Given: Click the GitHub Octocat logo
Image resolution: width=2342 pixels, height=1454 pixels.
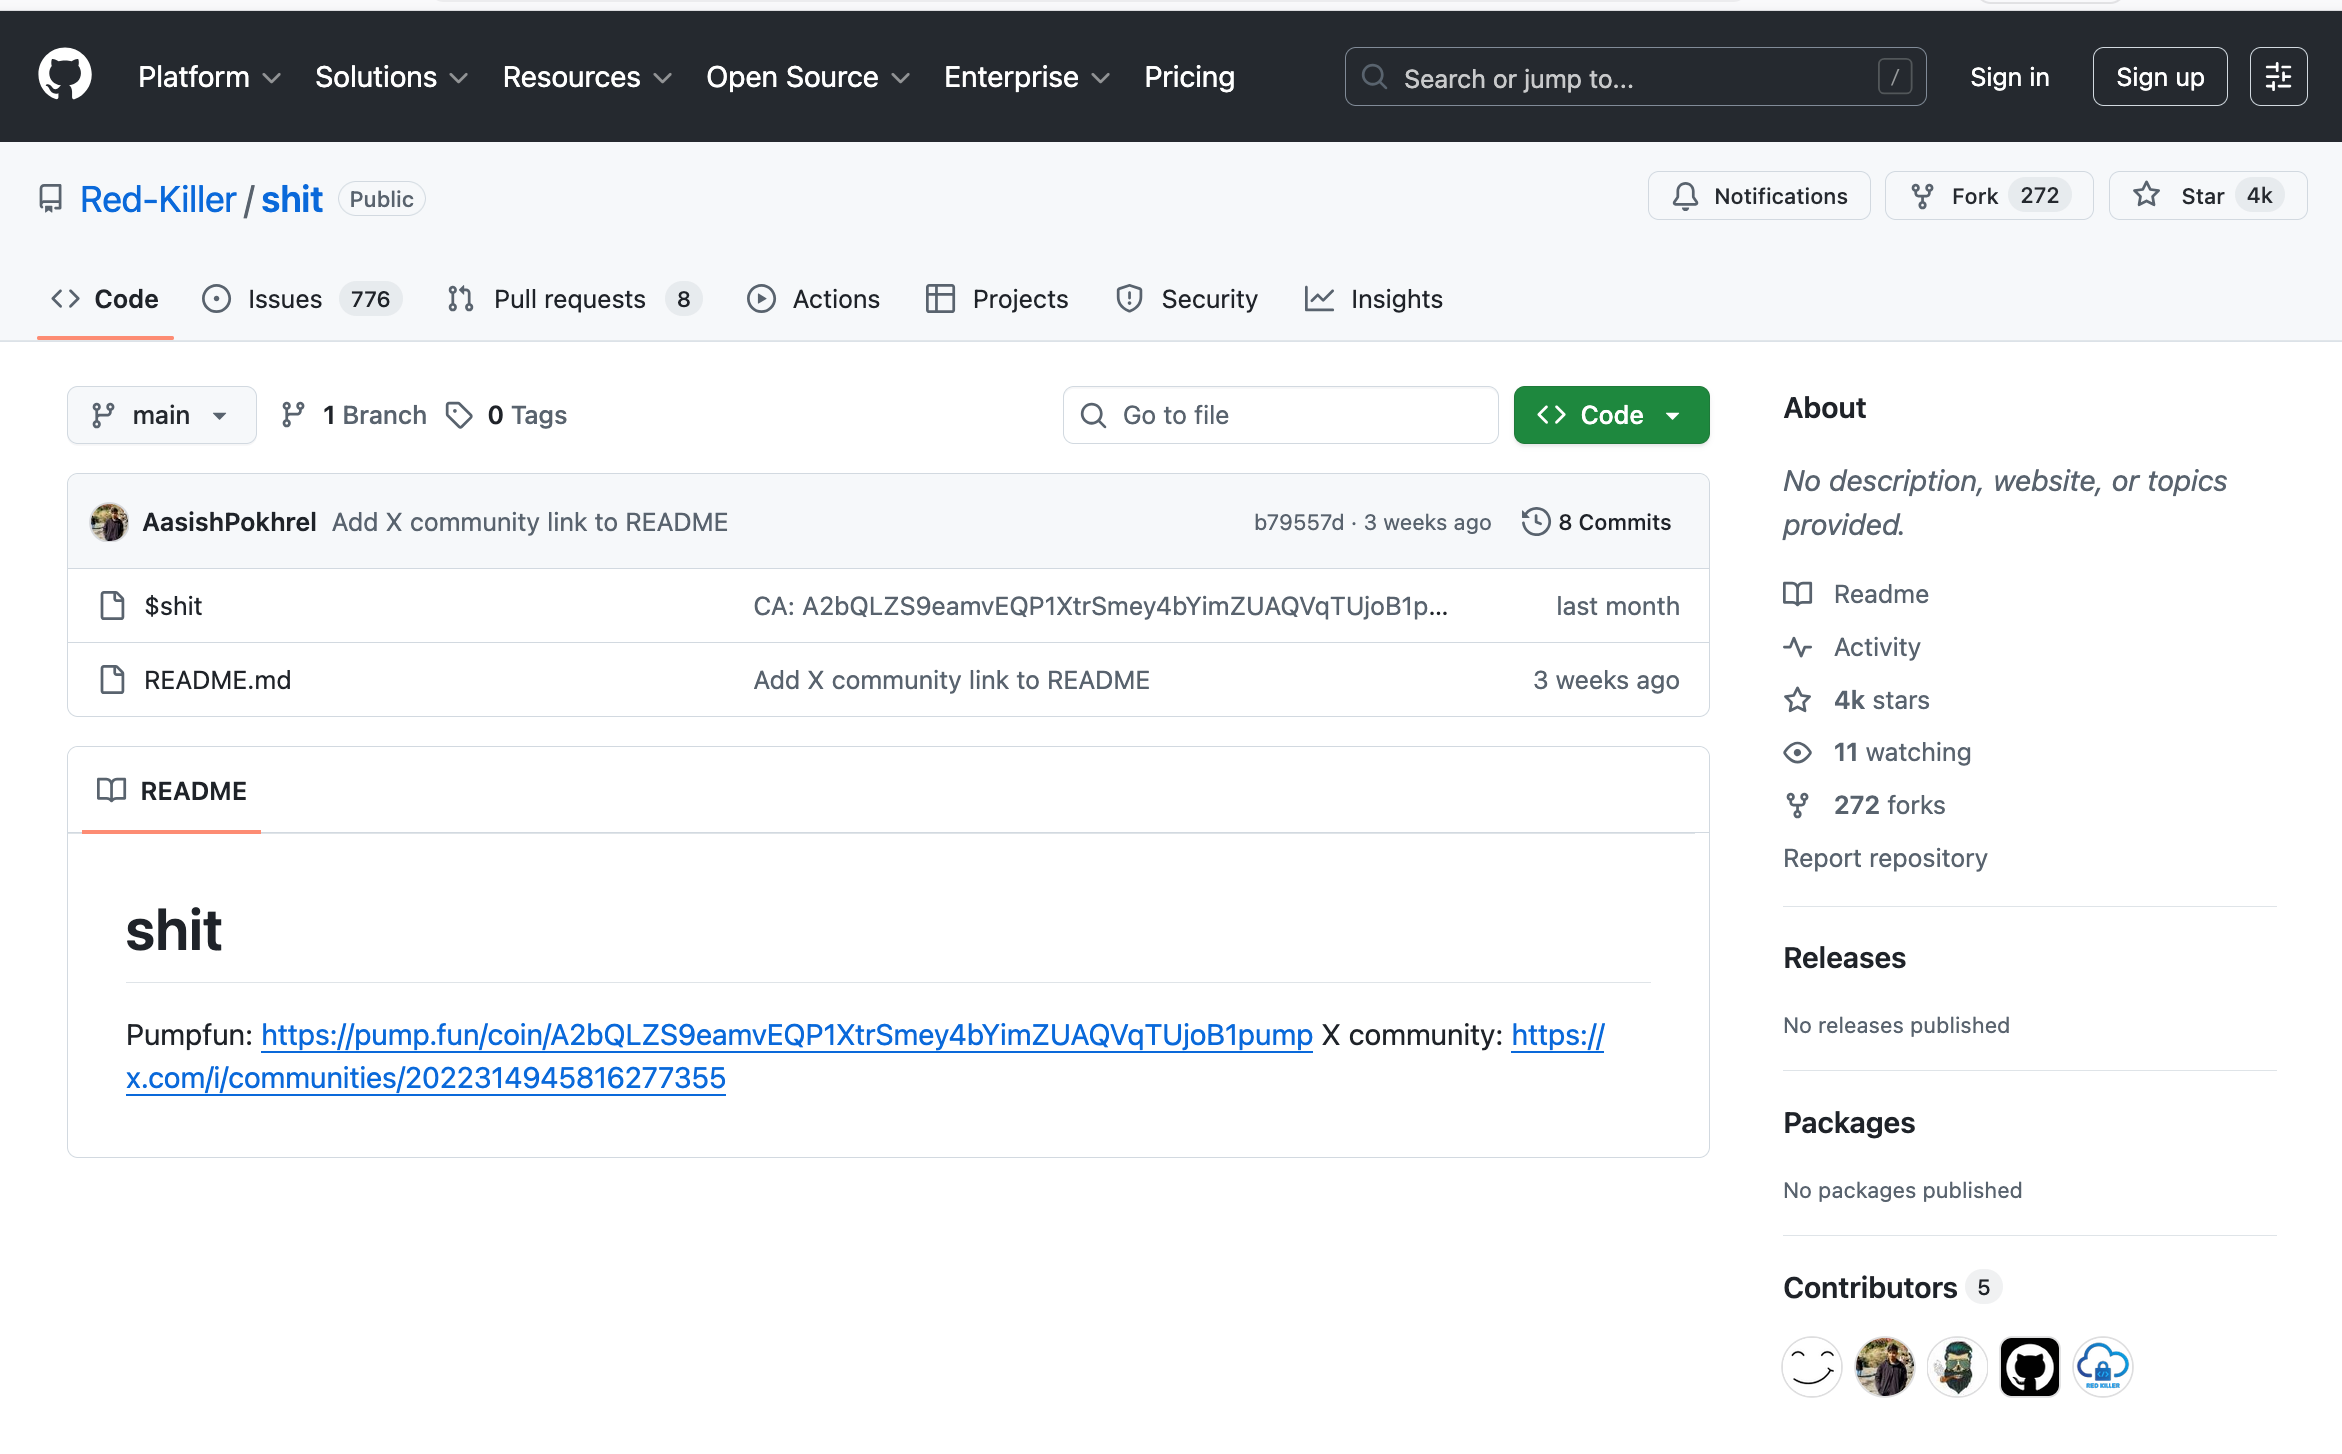Looking at the screenshot, I should pos(65,76).
